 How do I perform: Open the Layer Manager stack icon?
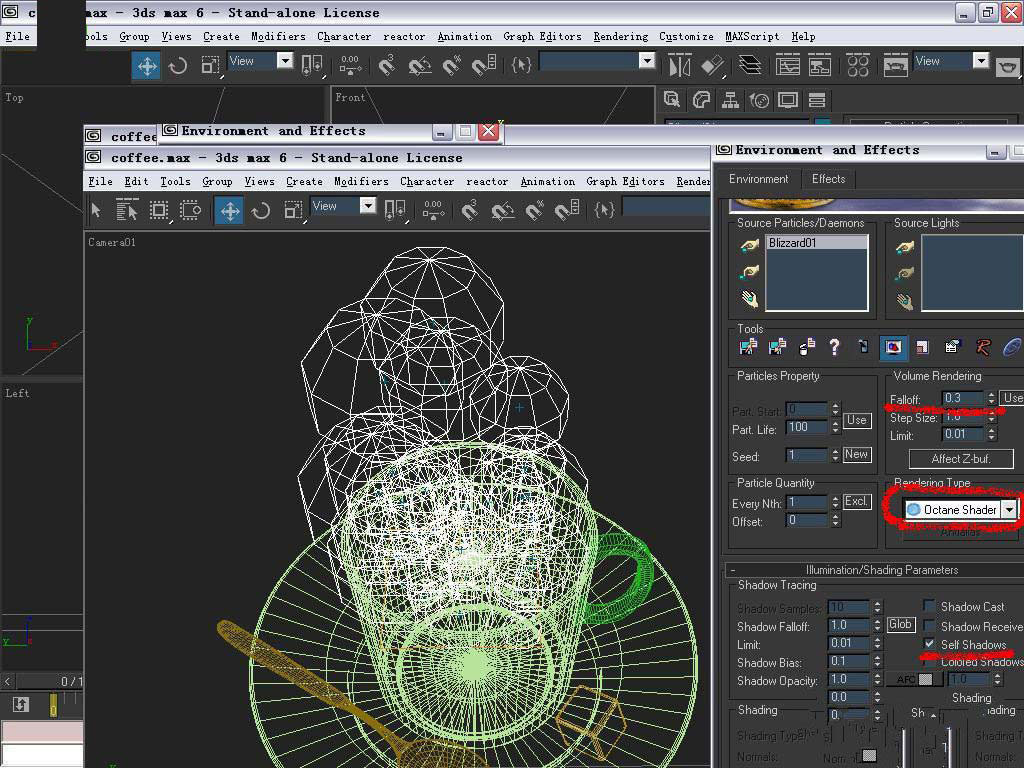tap(750, 66)
